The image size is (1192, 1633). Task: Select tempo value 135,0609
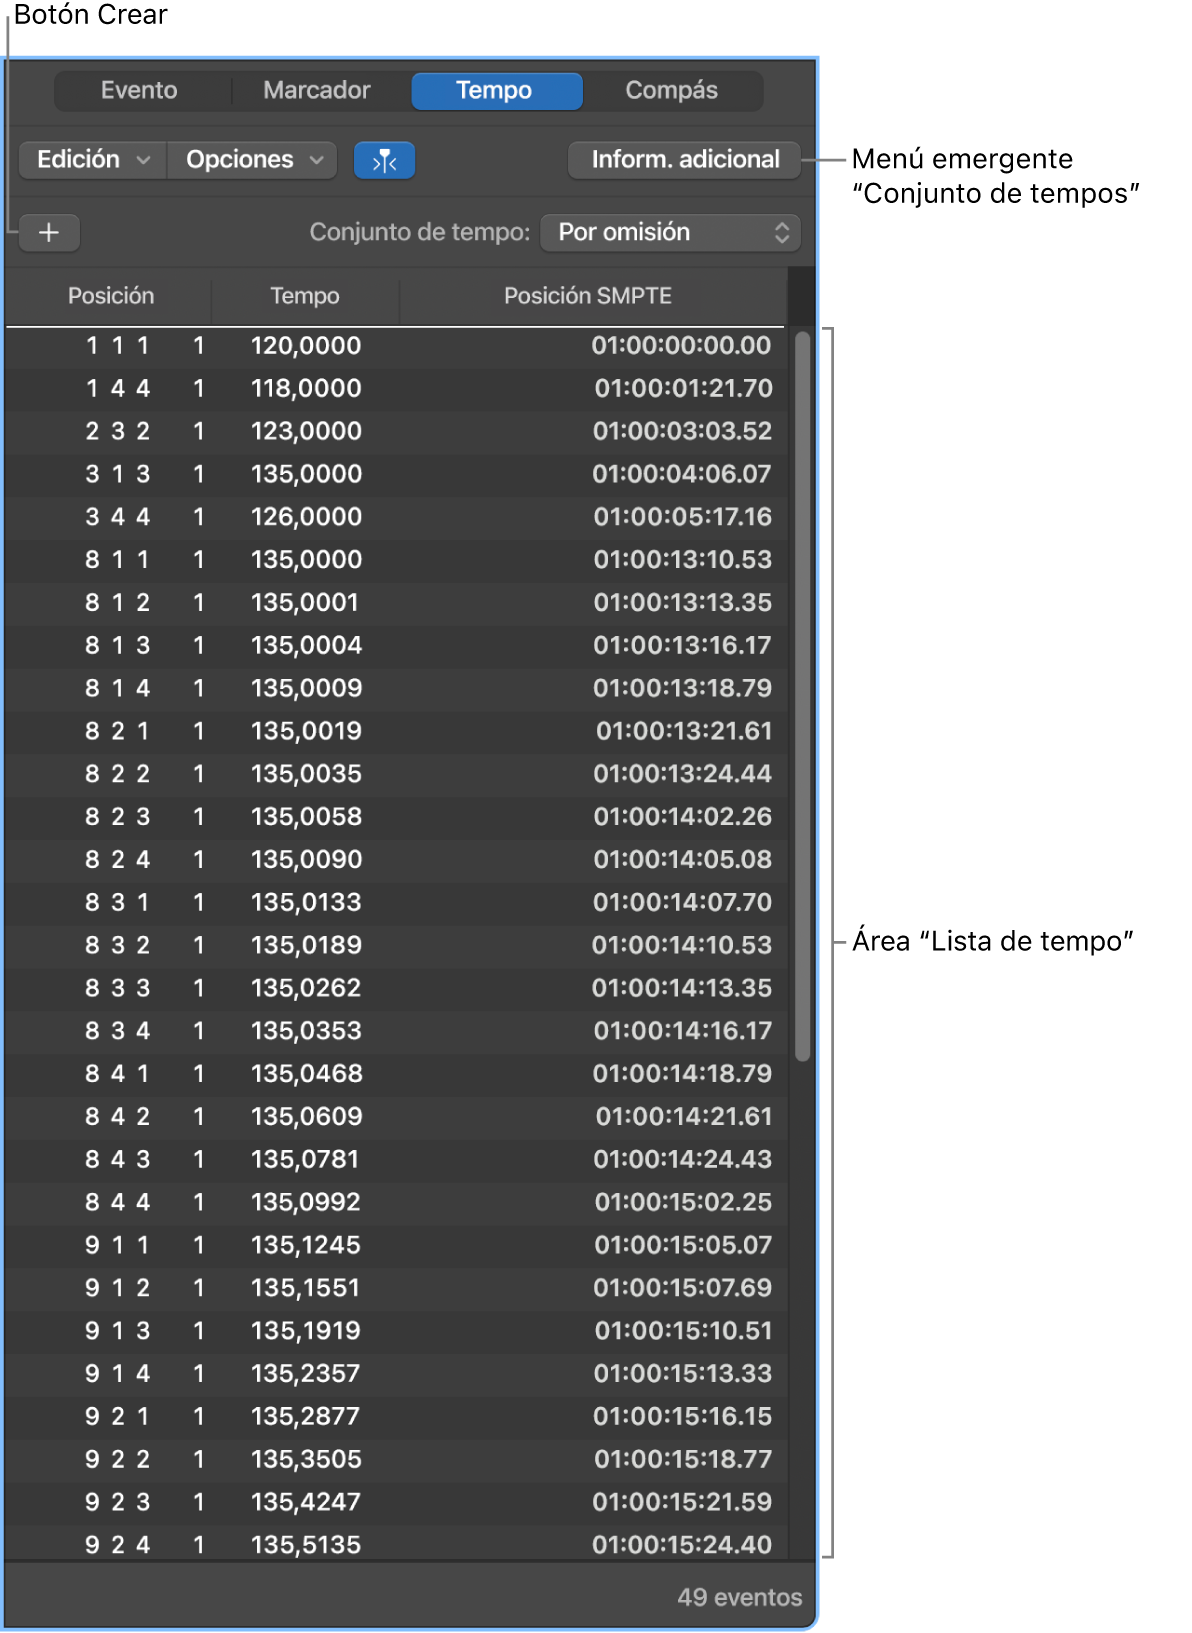[x=306, y=1117]
